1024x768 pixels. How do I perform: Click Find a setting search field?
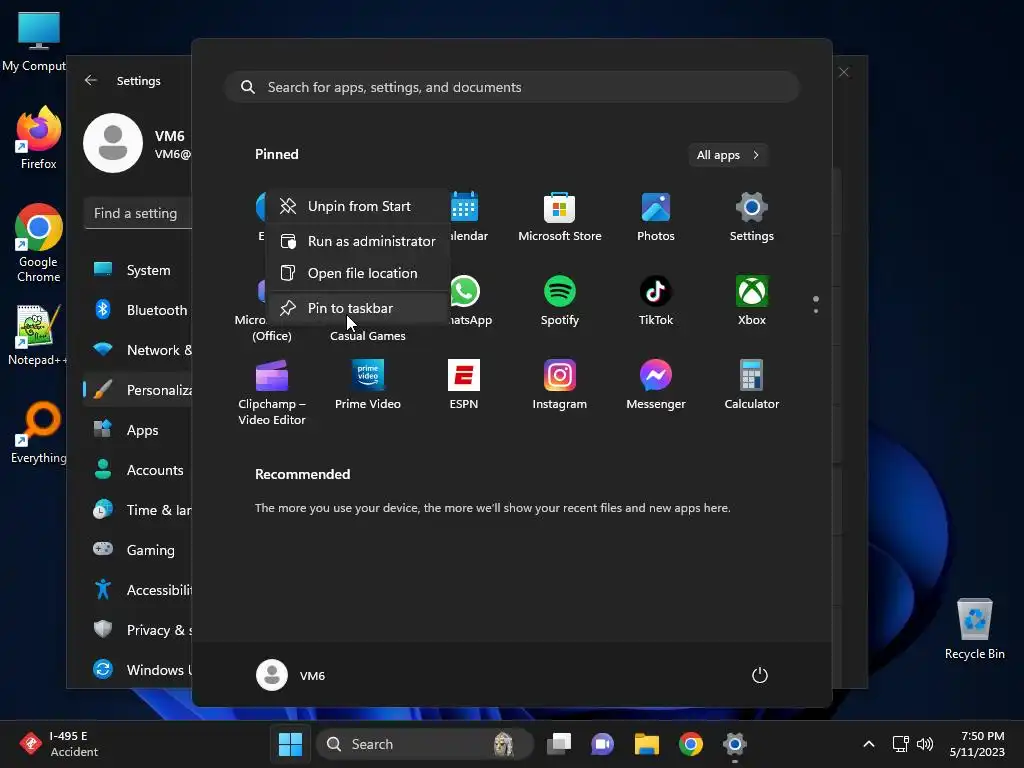[x=138, y=213]
